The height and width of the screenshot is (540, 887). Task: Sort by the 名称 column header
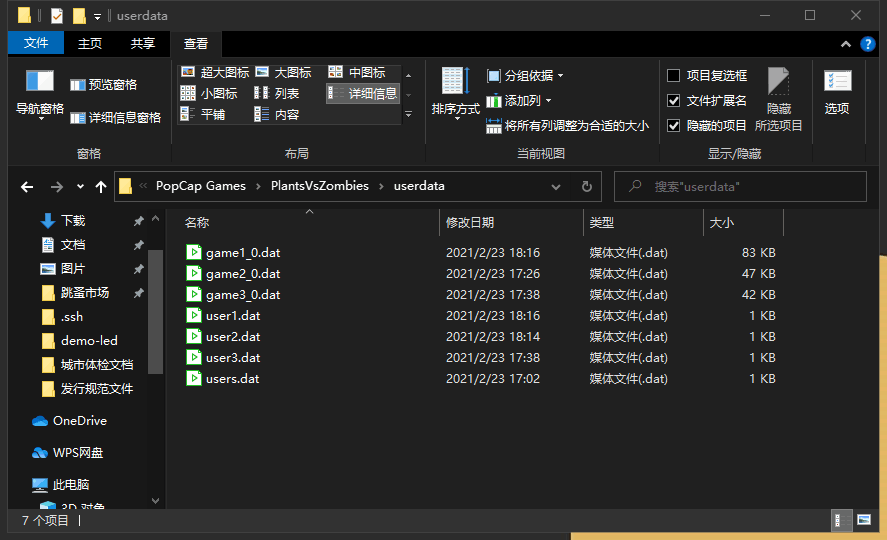[309, 222]
